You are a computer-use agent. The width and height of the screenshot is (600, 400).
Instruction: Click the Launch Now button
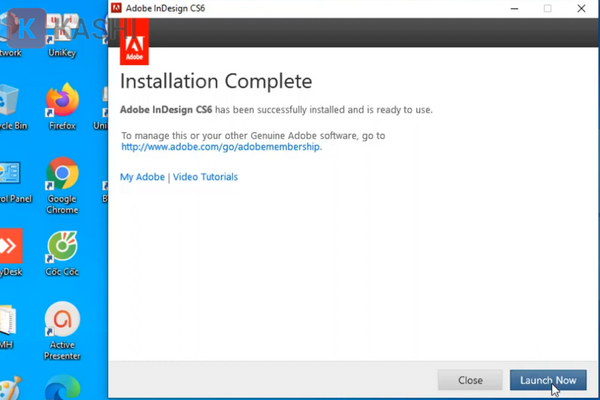coord(548,380)
